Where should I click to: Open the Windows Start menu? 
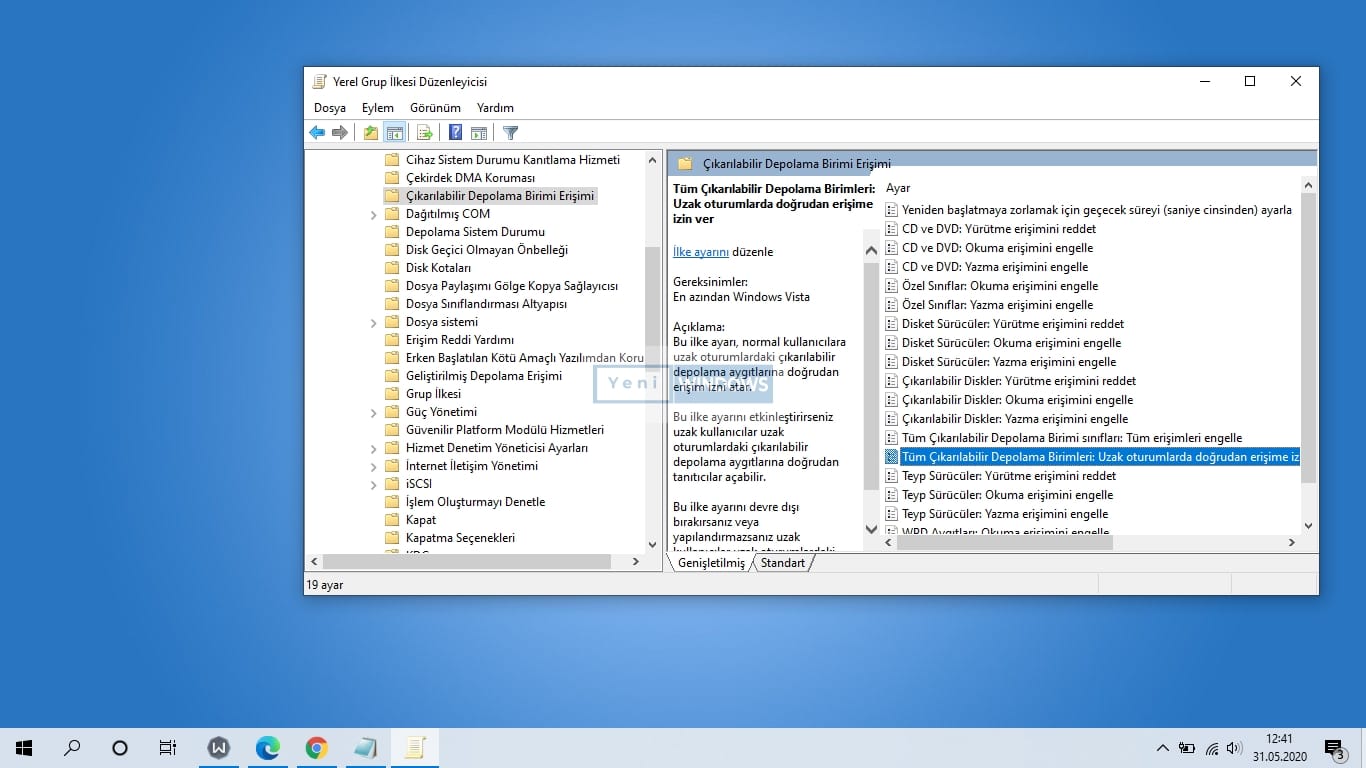pyautogui.click(x=24, y=748)
